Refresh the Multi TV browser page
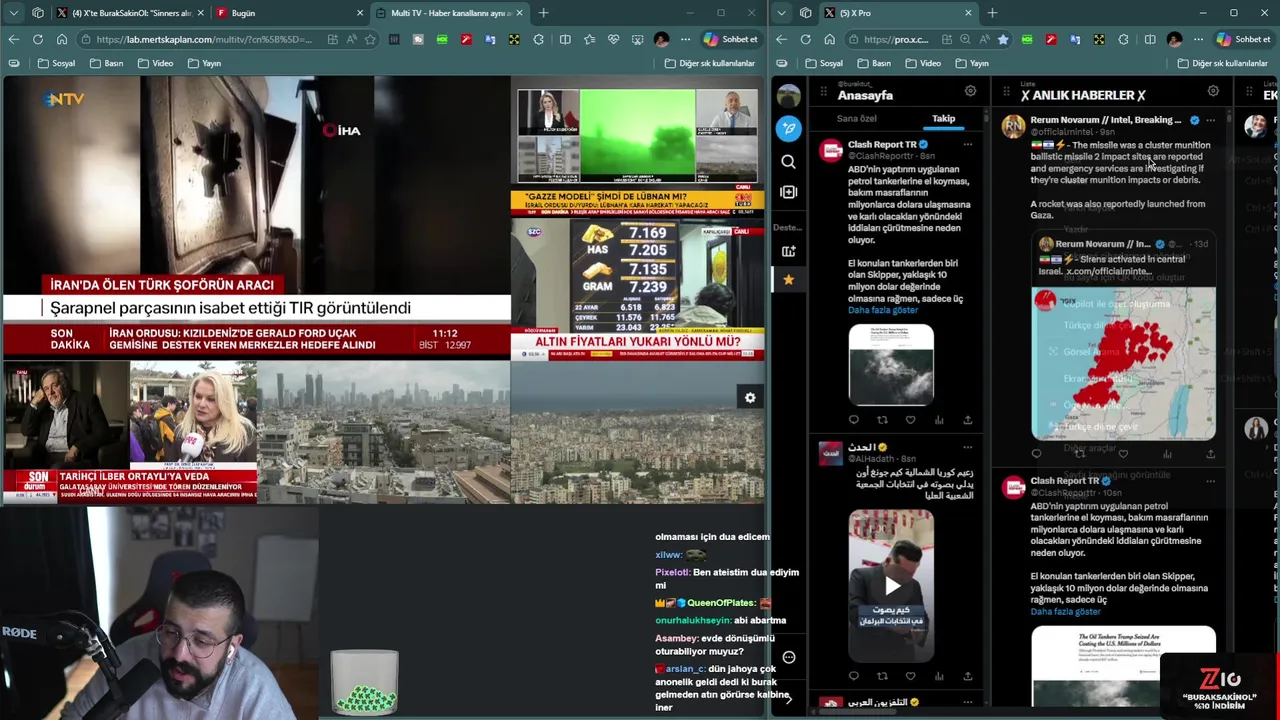Screen dimensions: 1280x720 coord(38,39)
